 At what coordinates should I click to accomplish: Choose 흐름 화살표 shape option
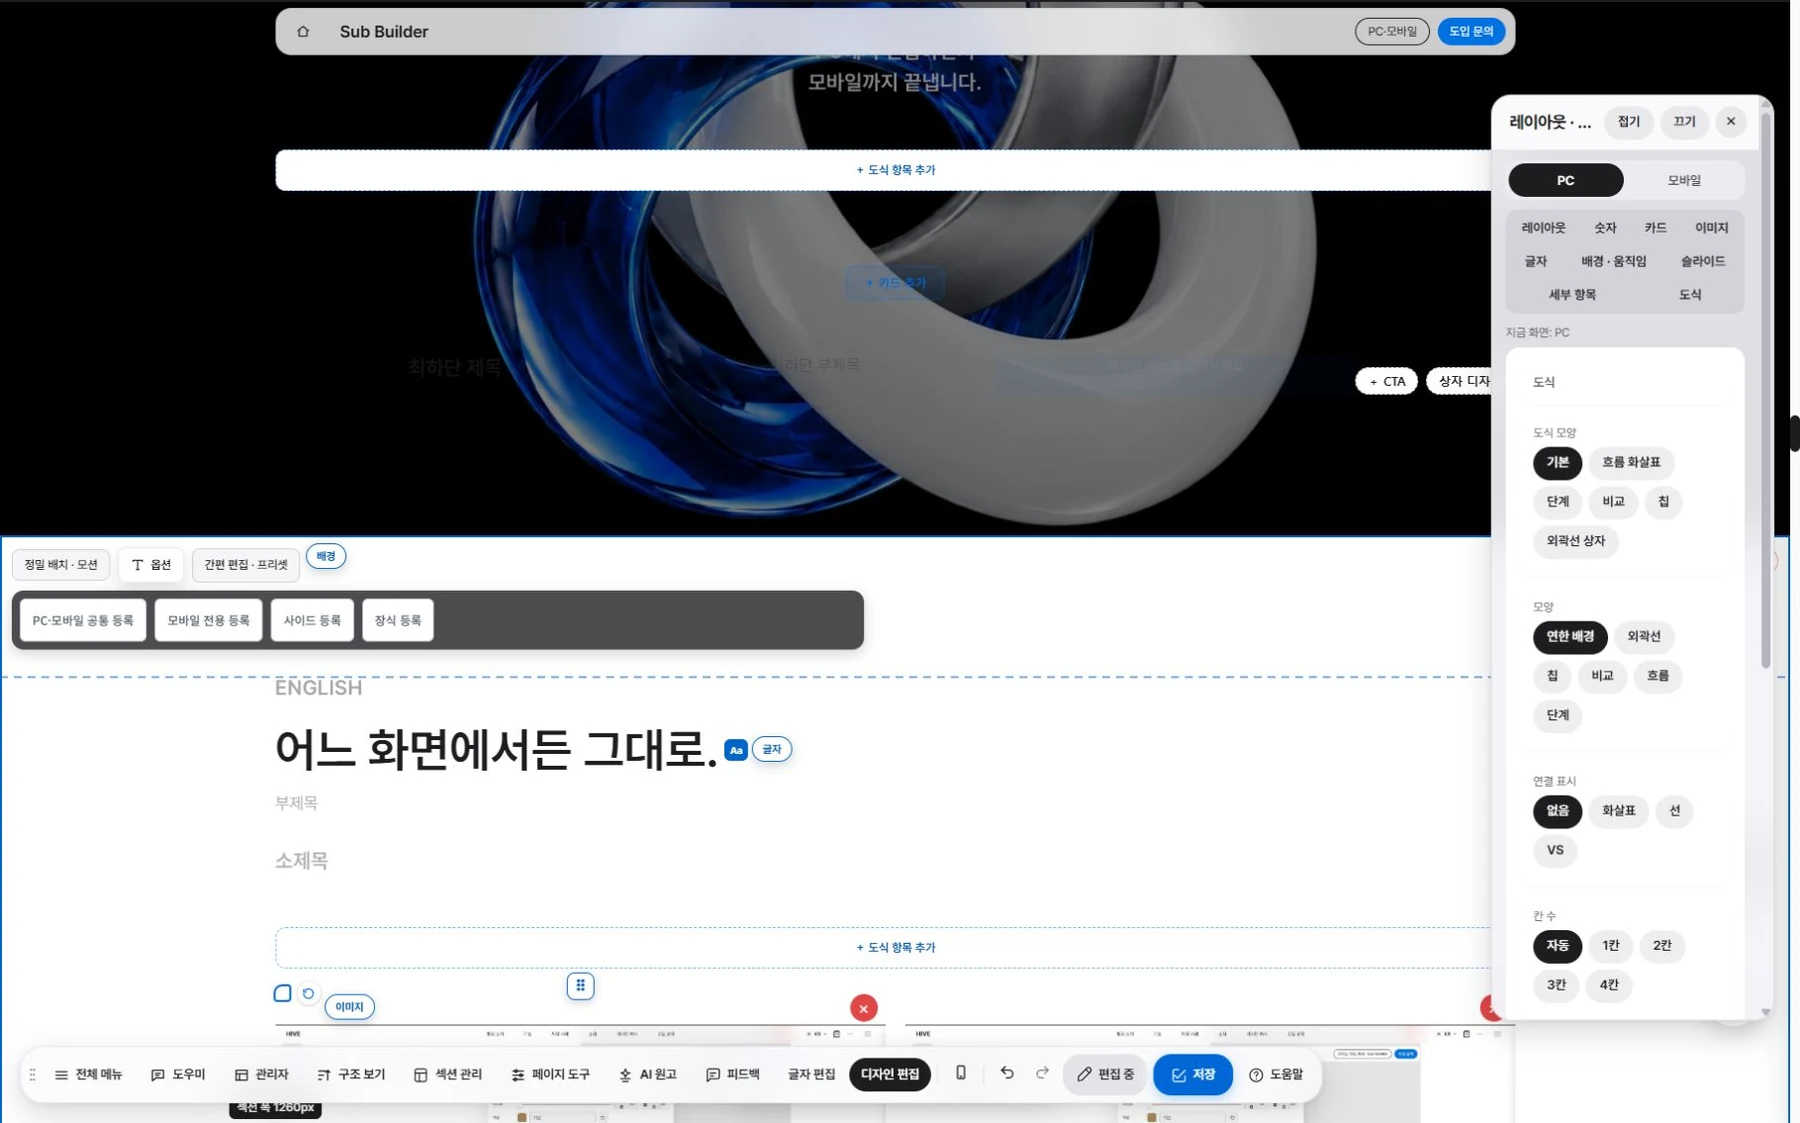[1630, 462]
